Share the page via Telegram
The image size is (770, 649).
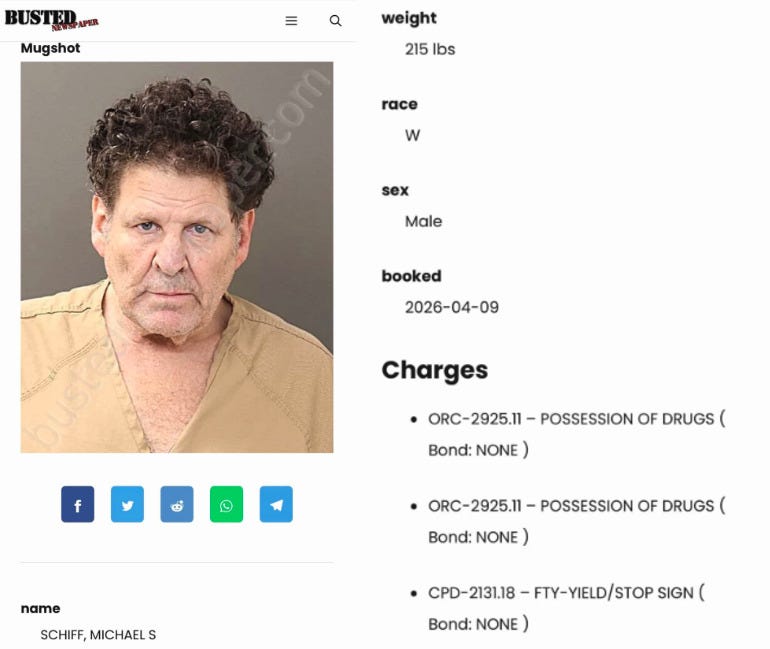(x=276, y=504)
